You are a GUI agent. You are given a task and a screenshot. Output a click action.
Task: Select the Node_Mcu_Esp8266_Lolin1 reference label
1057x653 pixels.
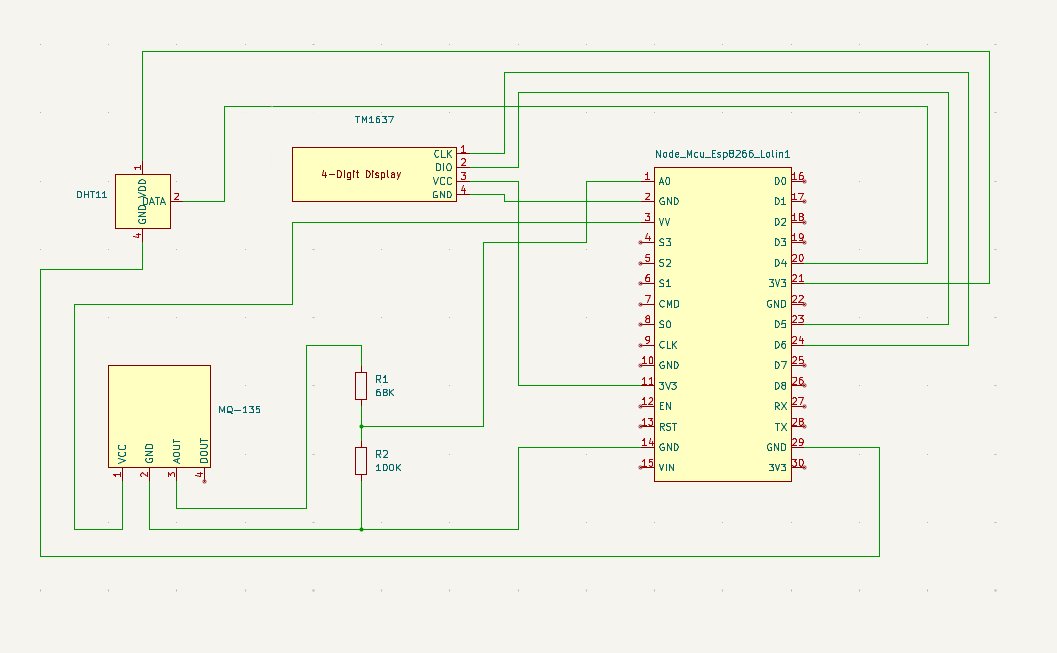pyautogui.click(x=722, y=154)
